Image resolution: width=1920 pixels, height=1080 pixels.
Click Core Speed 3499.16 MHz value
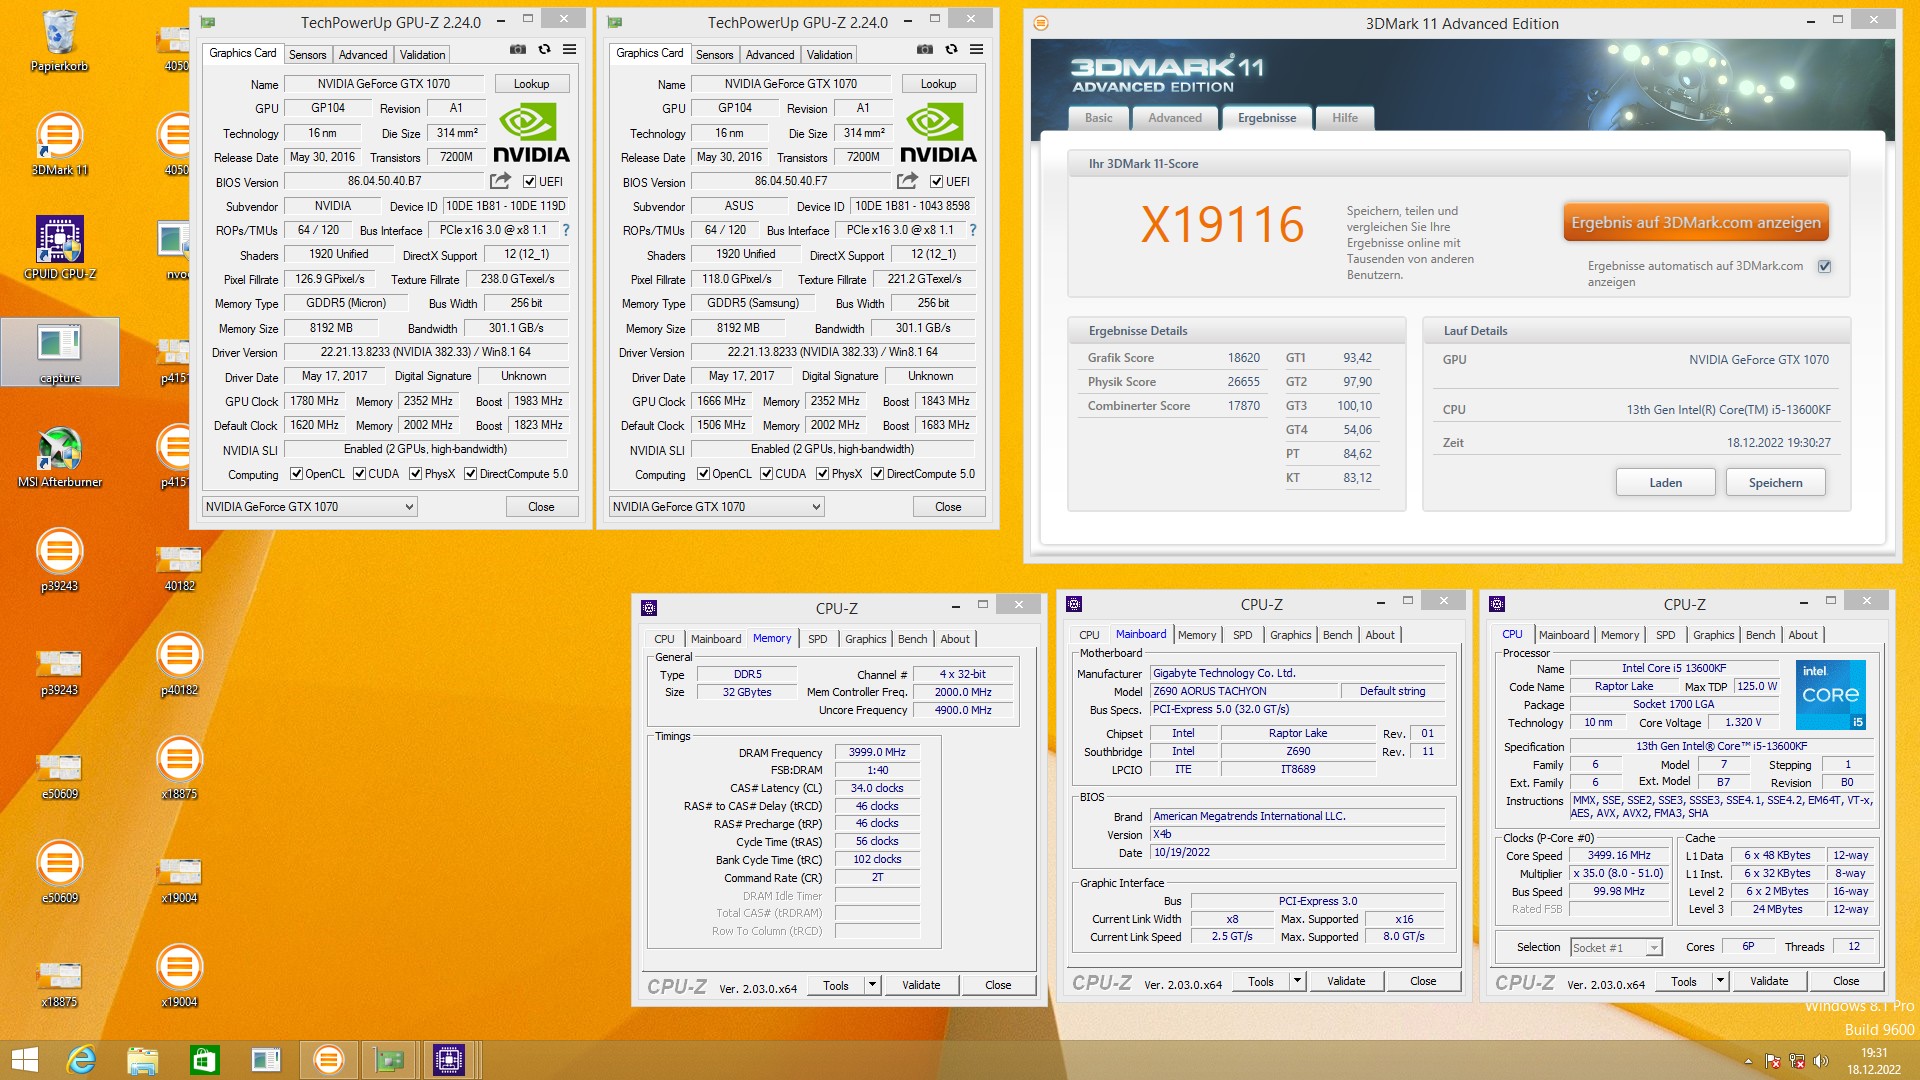pos(1619,855)
